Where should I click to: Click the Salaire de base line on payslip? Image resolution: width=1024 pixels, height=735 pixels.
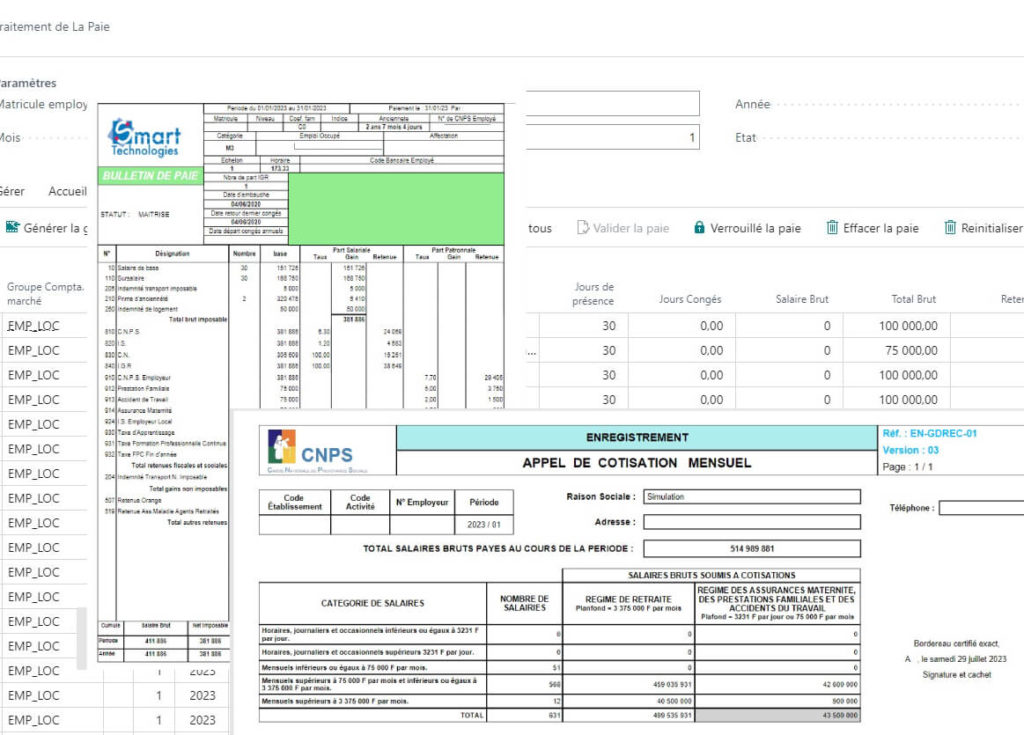(138, 268)
